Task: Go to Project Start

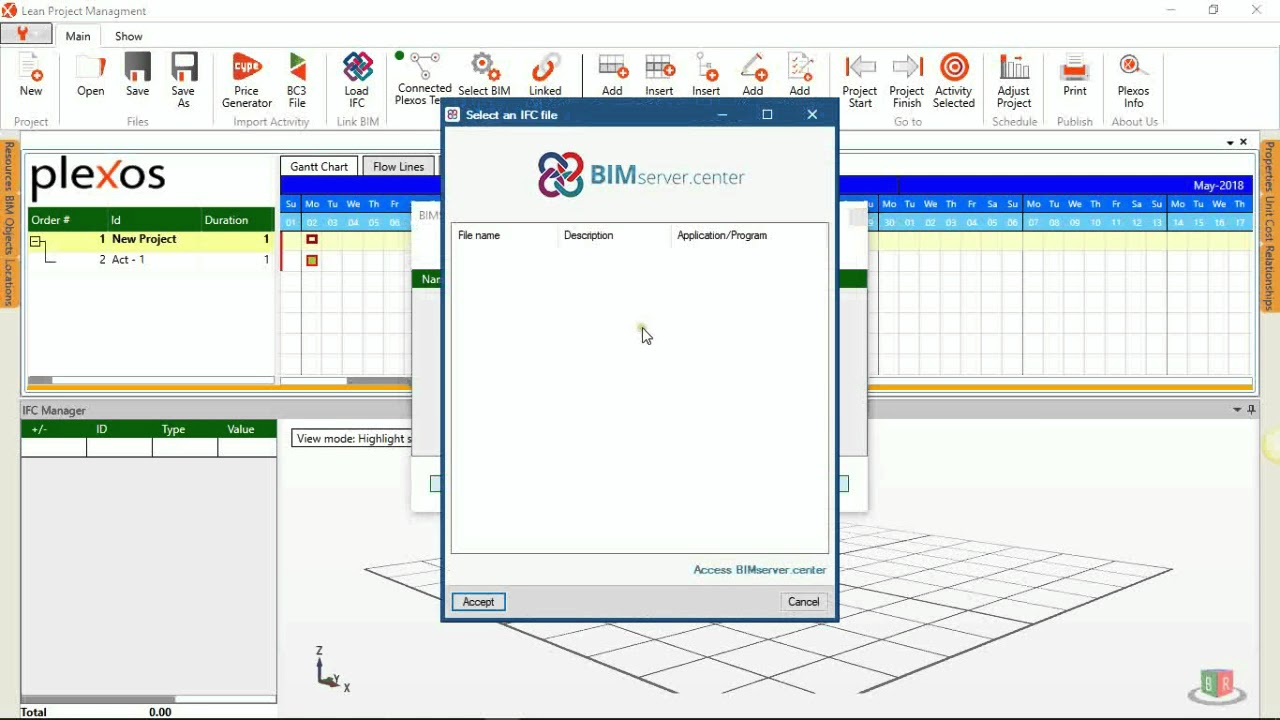Action: (860, 68)
